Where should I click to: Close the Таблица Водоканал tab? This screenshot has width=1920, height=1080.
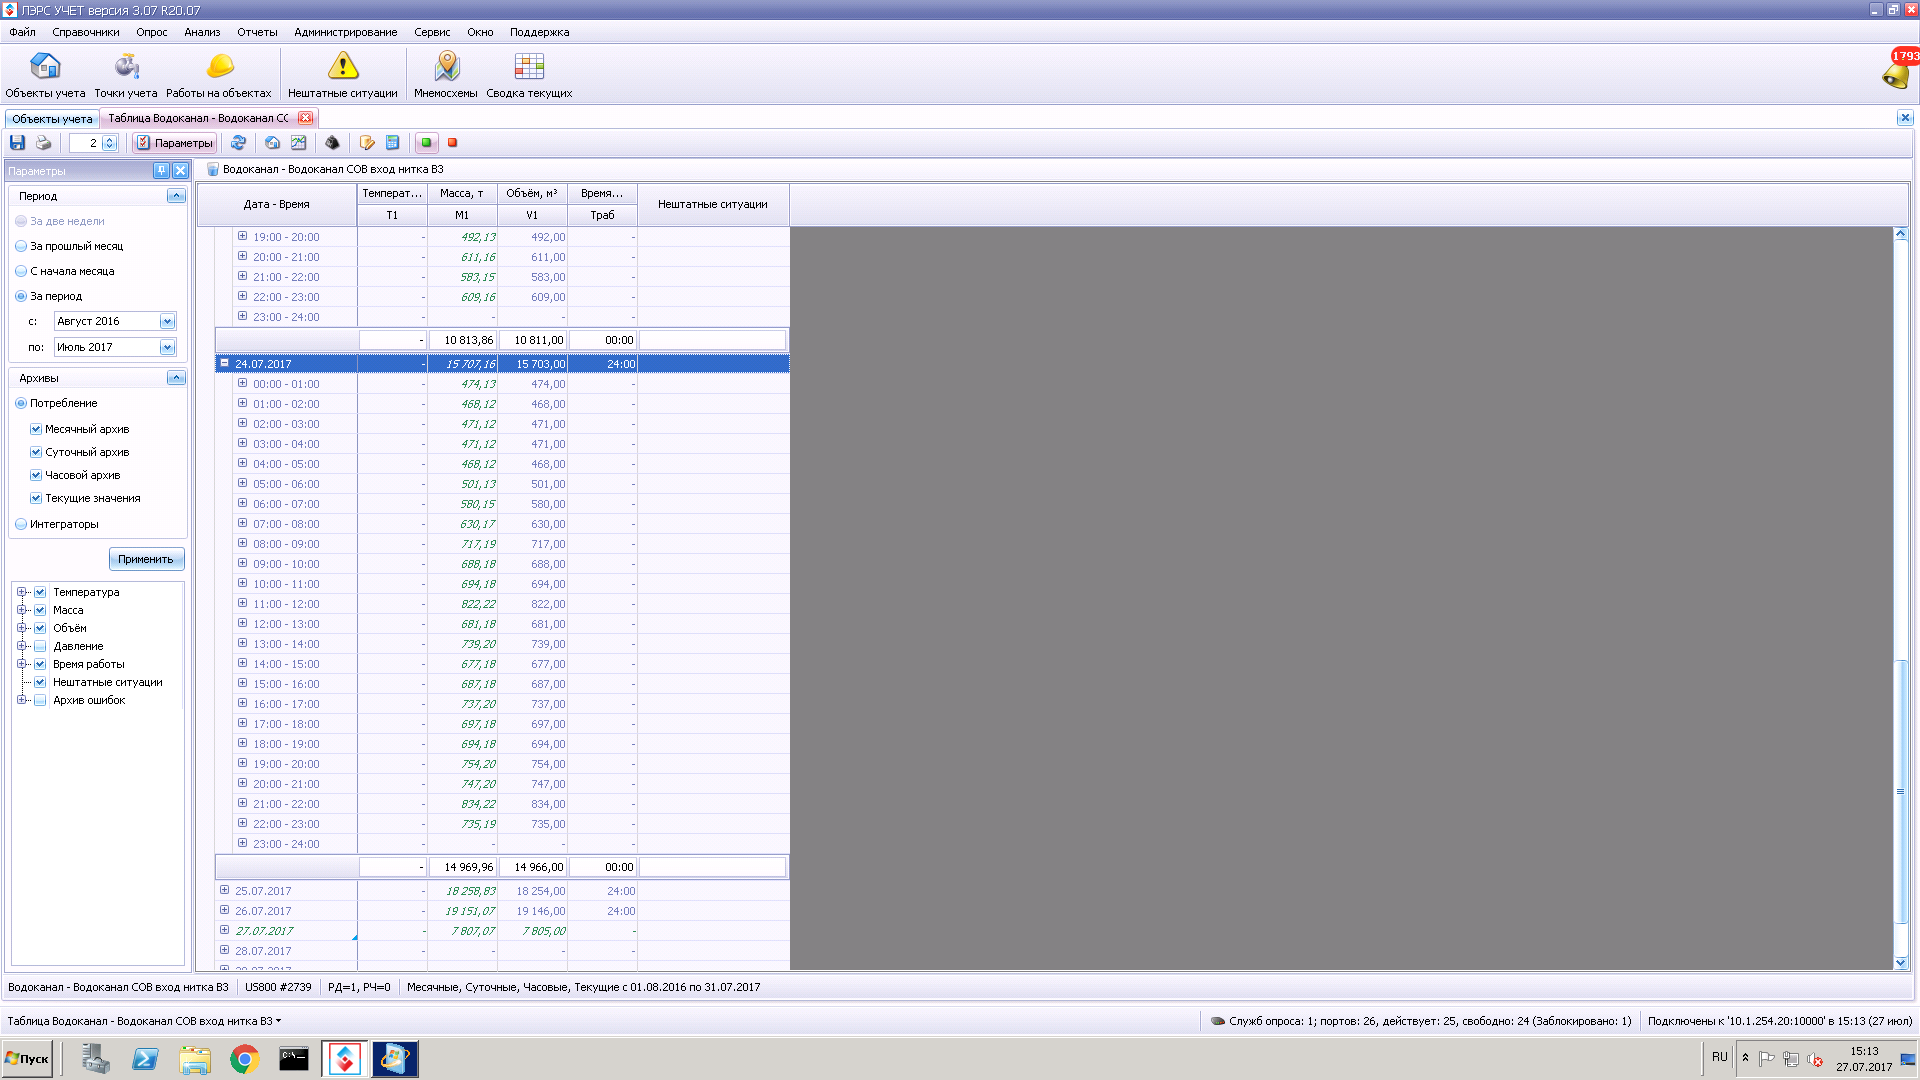305,118
